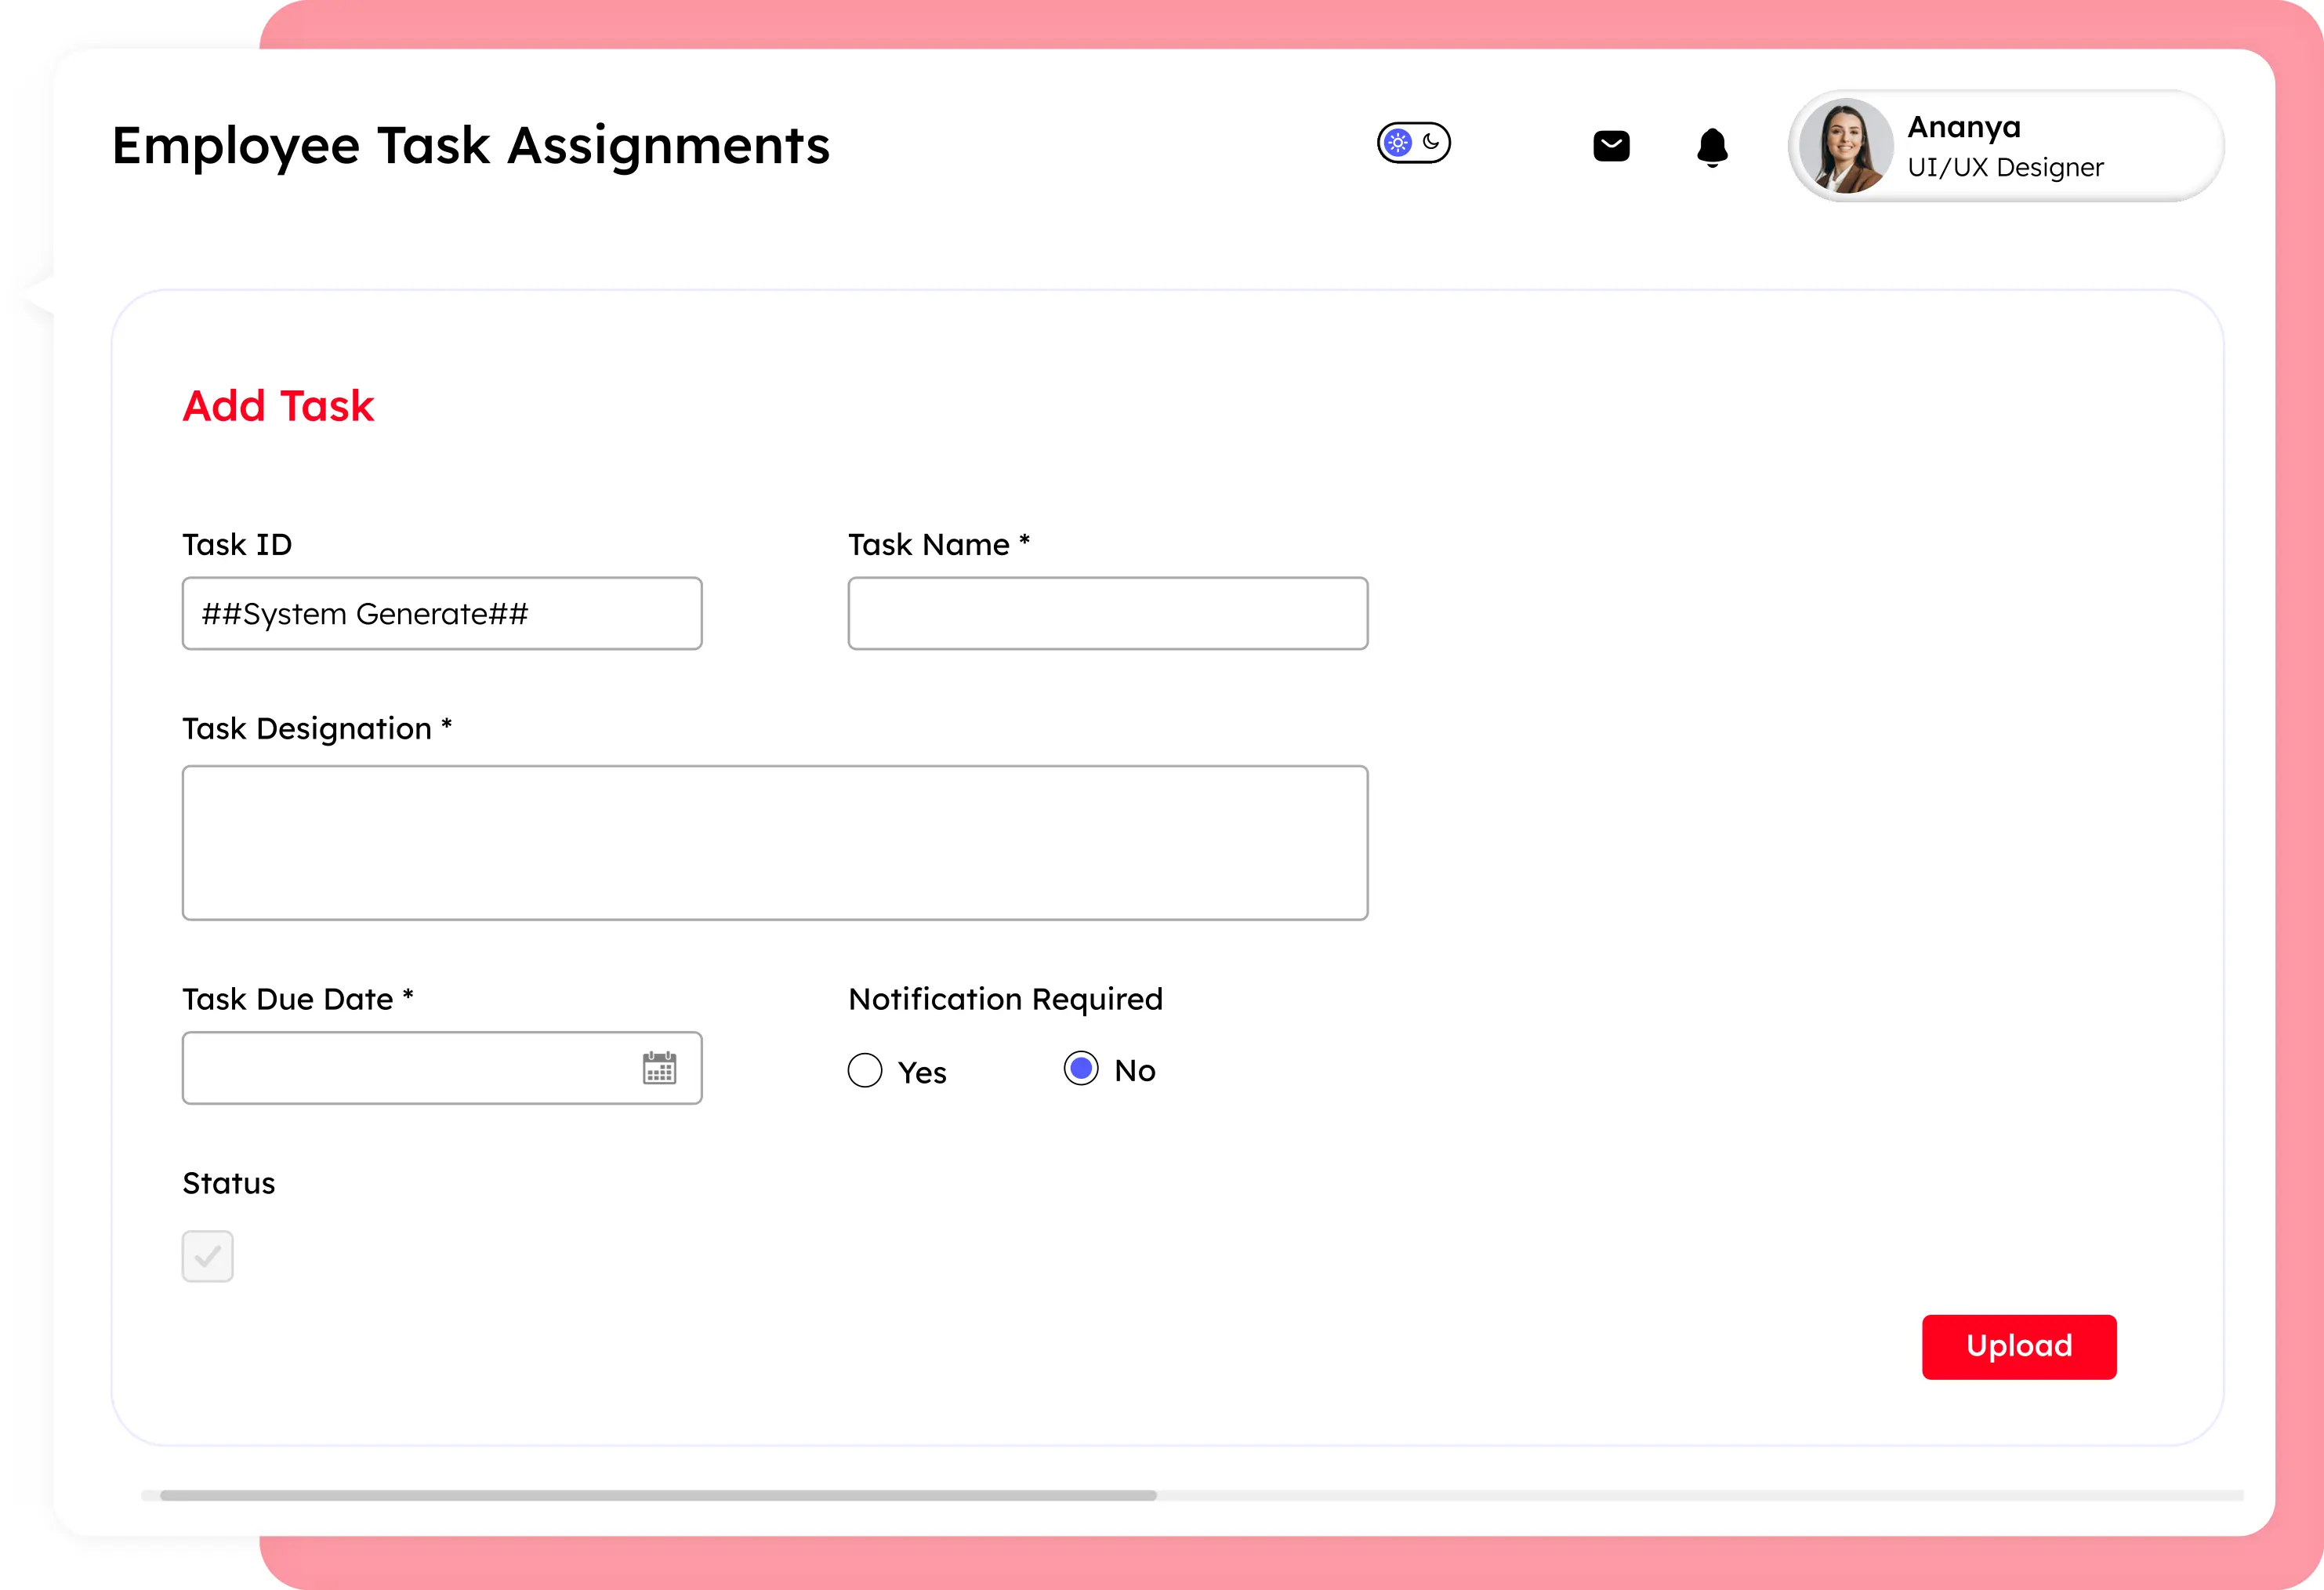Click the horizontal scrollbar thumb
Screen dimensions: 2324x1590
click(657, 1495)
